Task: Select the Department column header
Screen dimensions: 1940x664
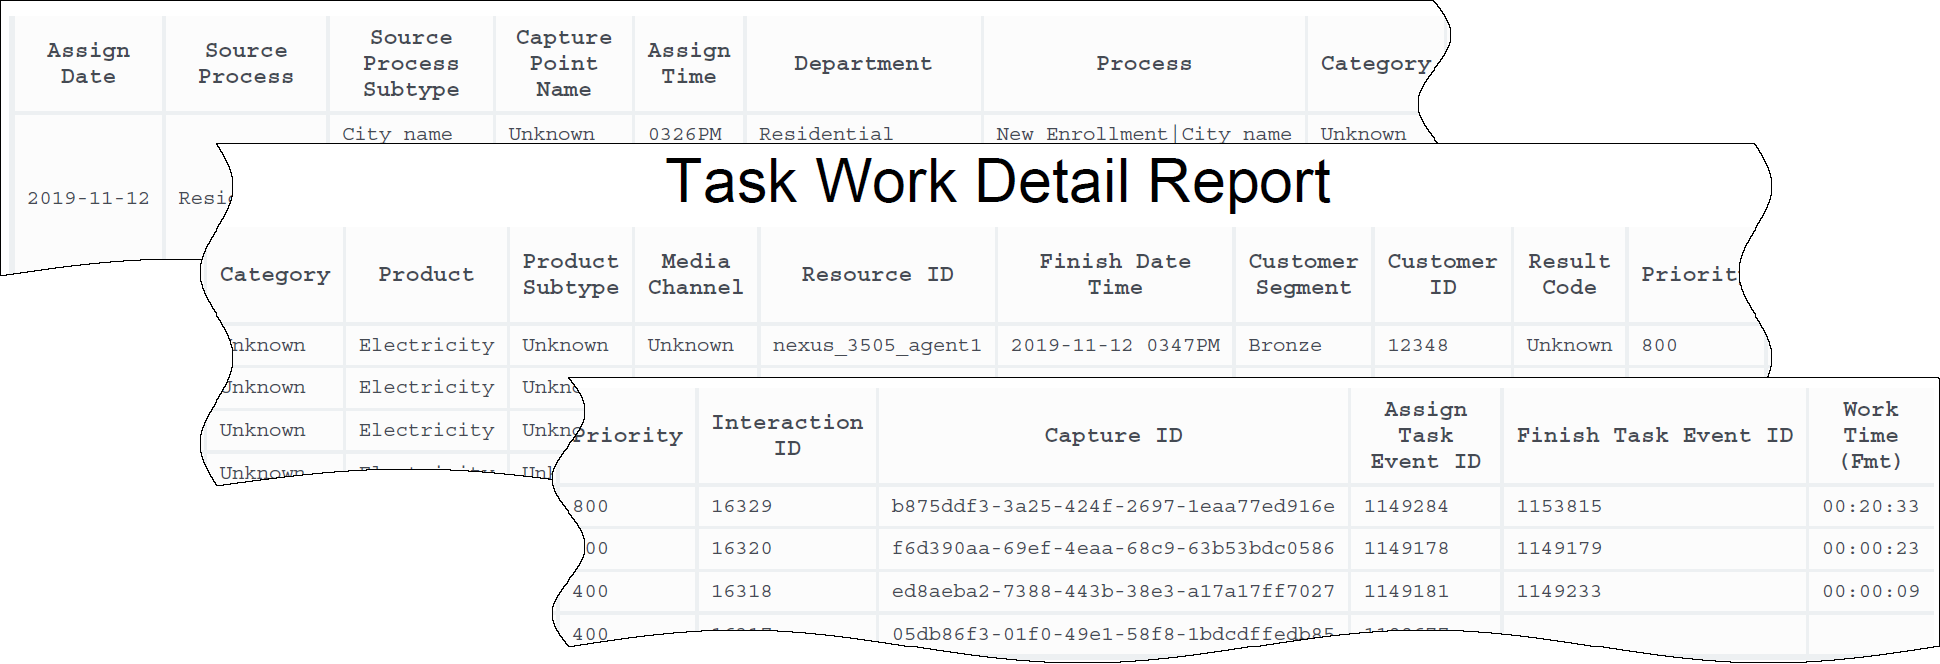Action: pos(862,63)
